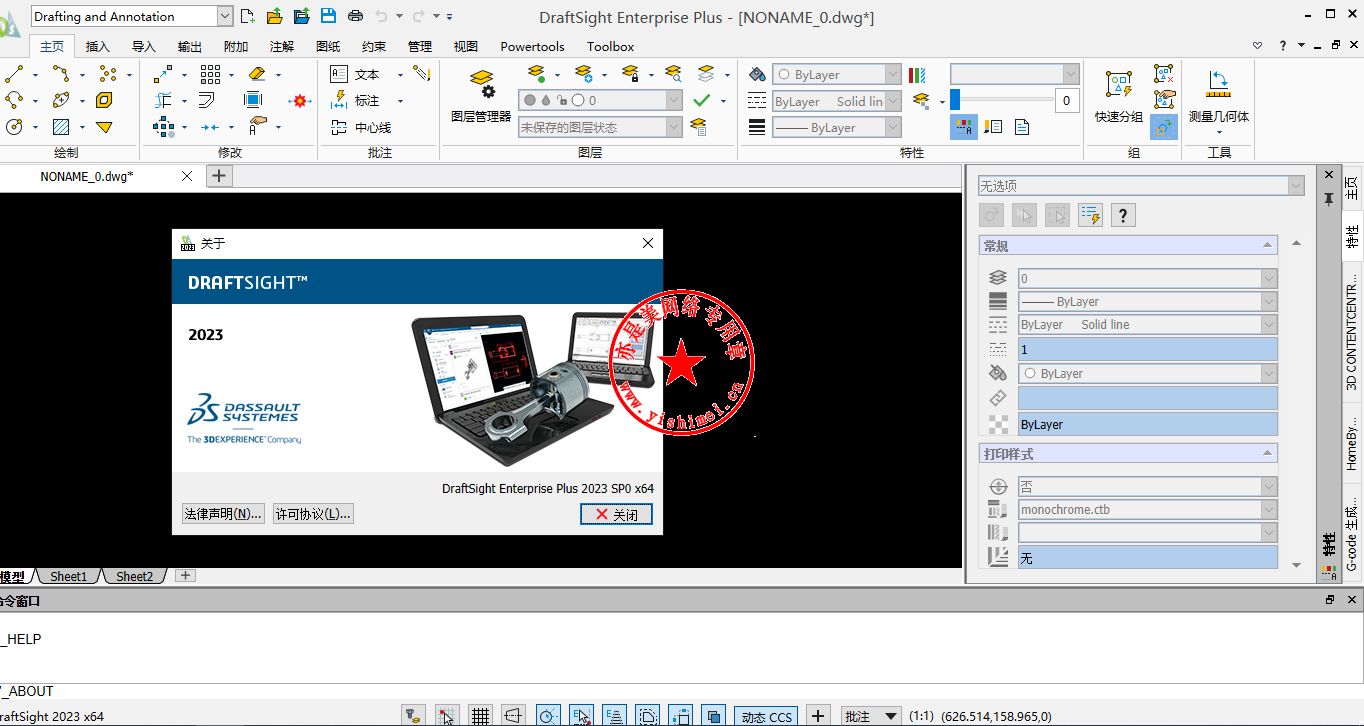Open the 插入 ribbon tab
This screenshot has height=726, width=1364.
(x=98, y=46)
